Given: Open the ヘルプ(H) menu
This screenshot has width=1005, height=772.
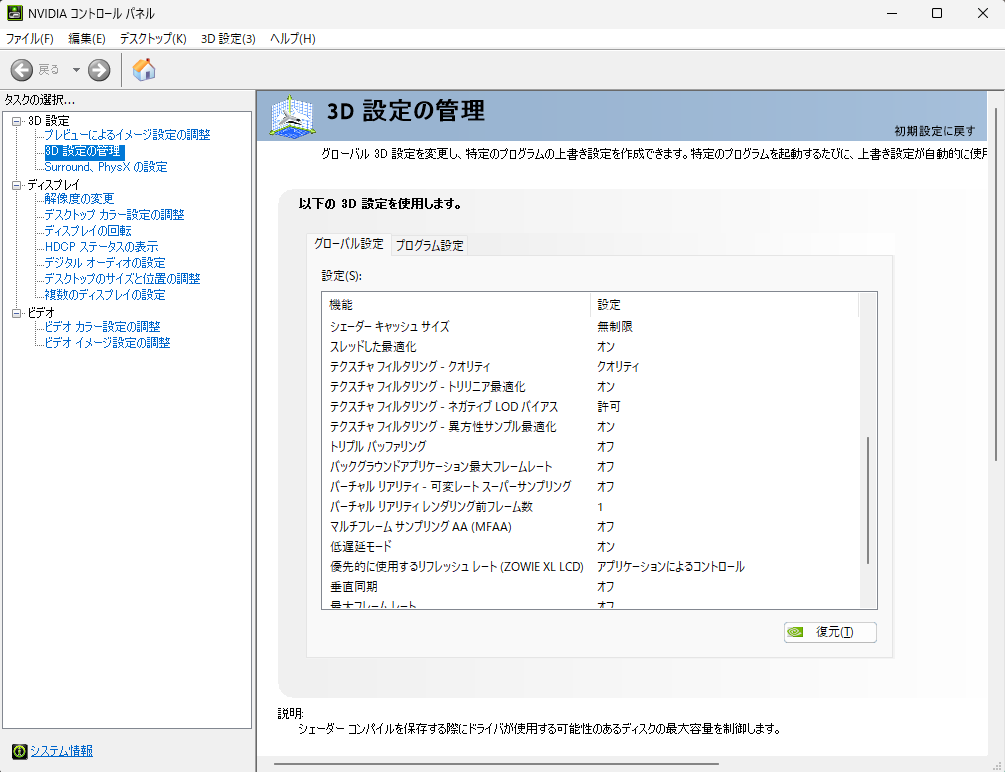Looking at the screenshot, I should [x=293, y=38].
